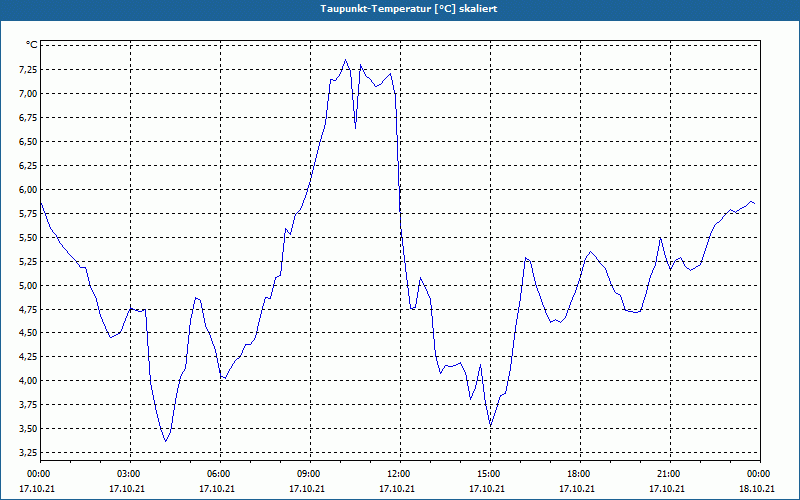Click the 00:00 label above 18.10.21
The height and width of the screenshot is (500, 800).
click(760, 473)
